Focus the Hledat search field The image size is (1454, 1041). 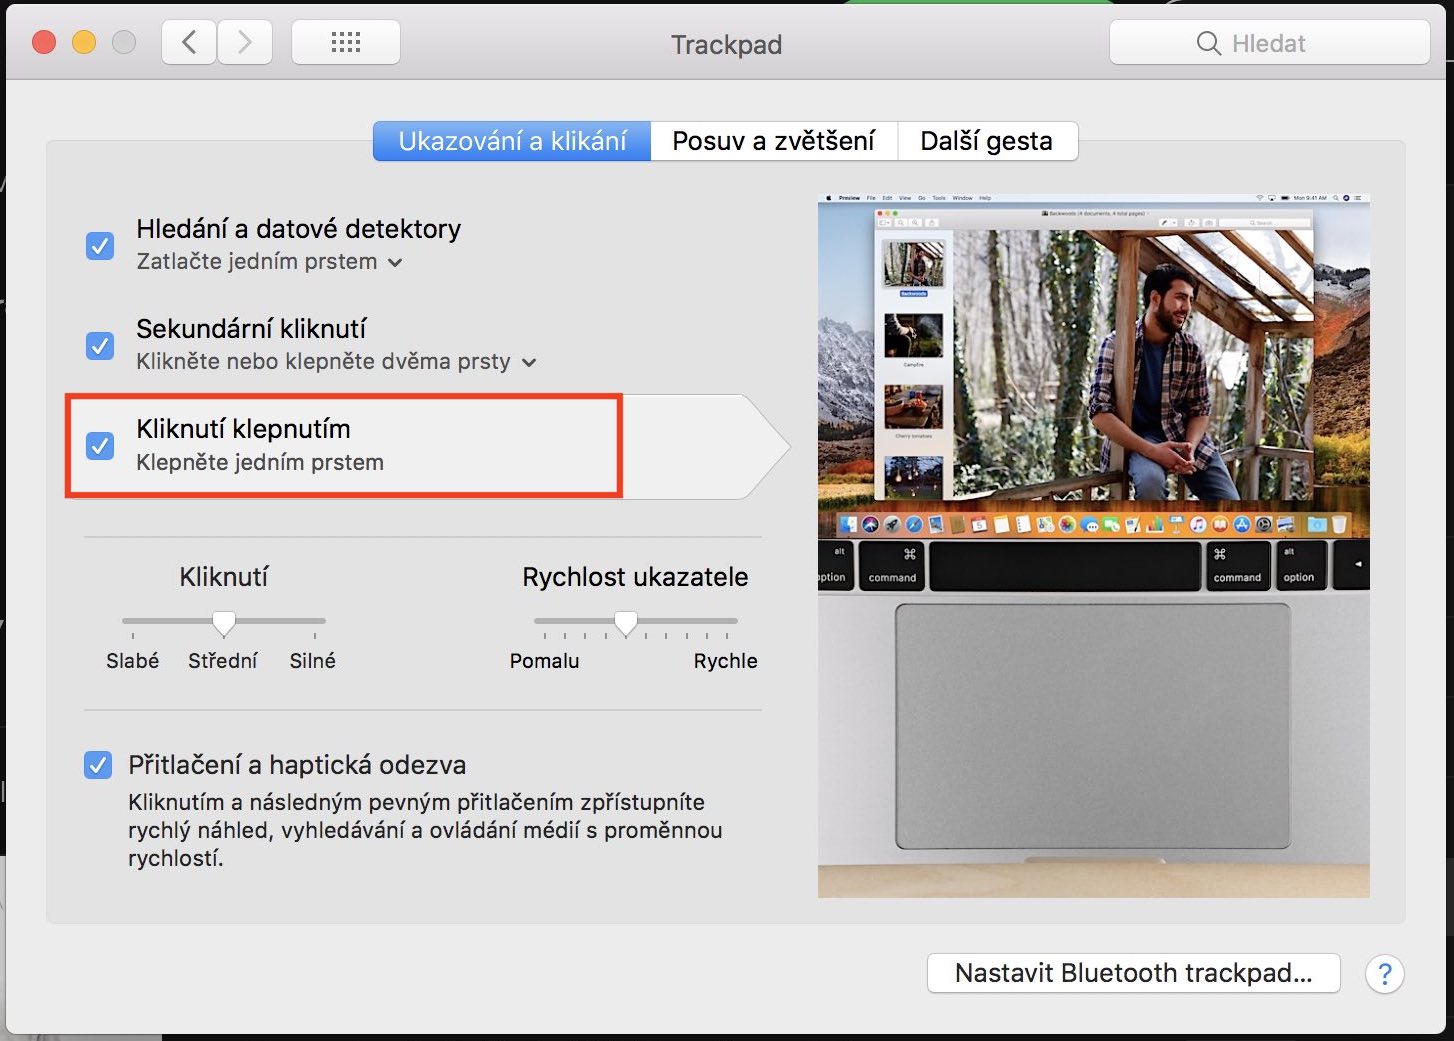coord(1270,43)
